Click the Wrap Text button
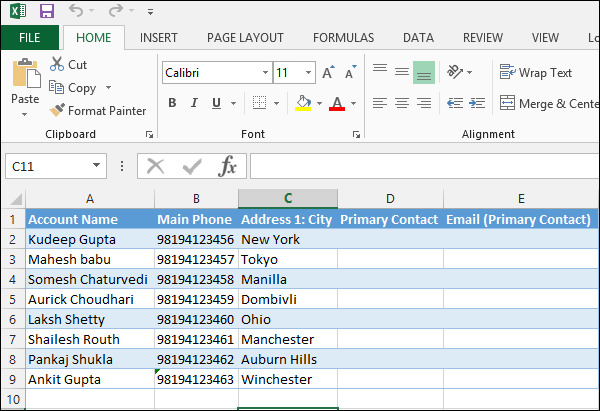This screenshot has height=411, width=600. 536,72
